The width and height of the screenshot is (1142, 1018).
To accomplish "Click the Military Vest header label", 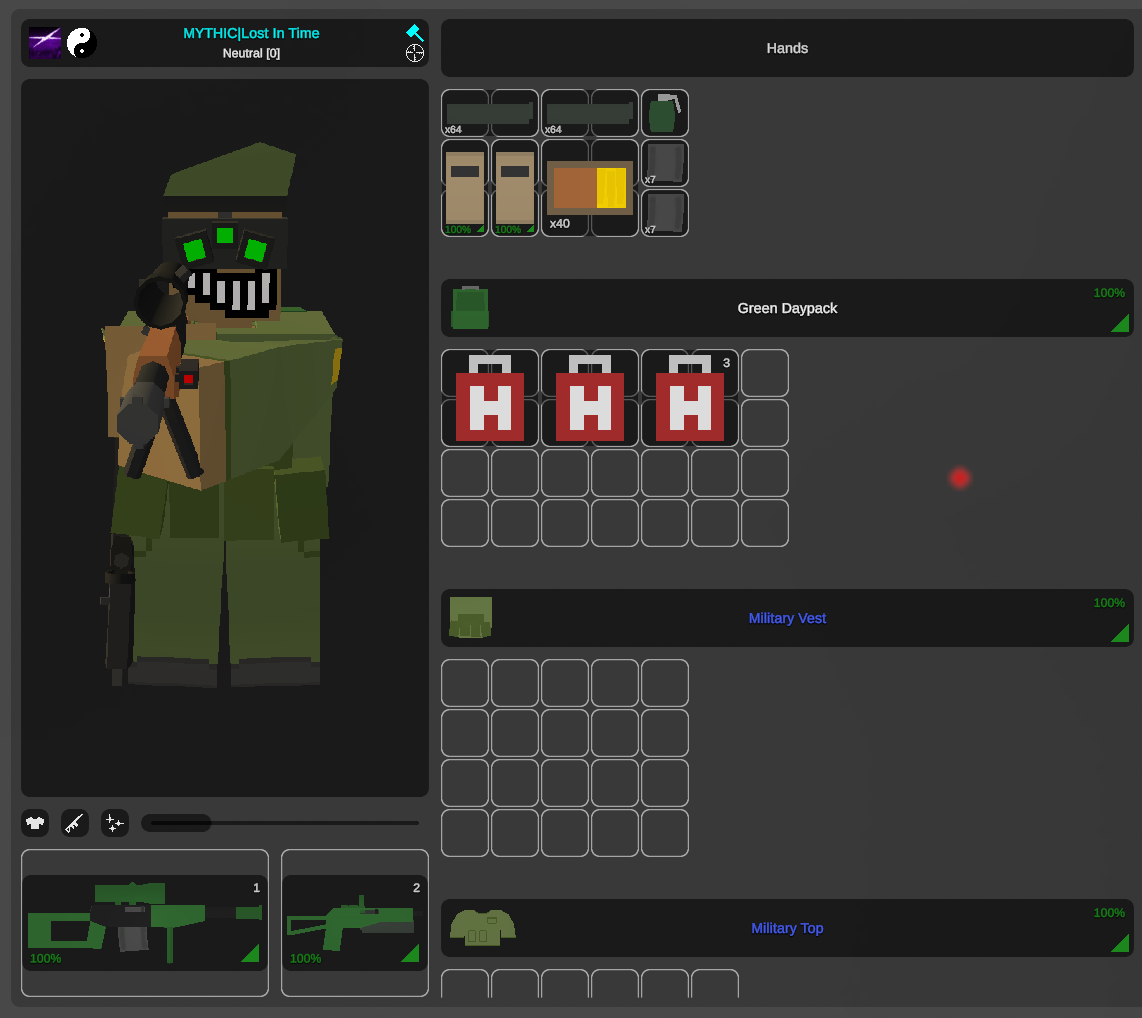I will point(787,618).
